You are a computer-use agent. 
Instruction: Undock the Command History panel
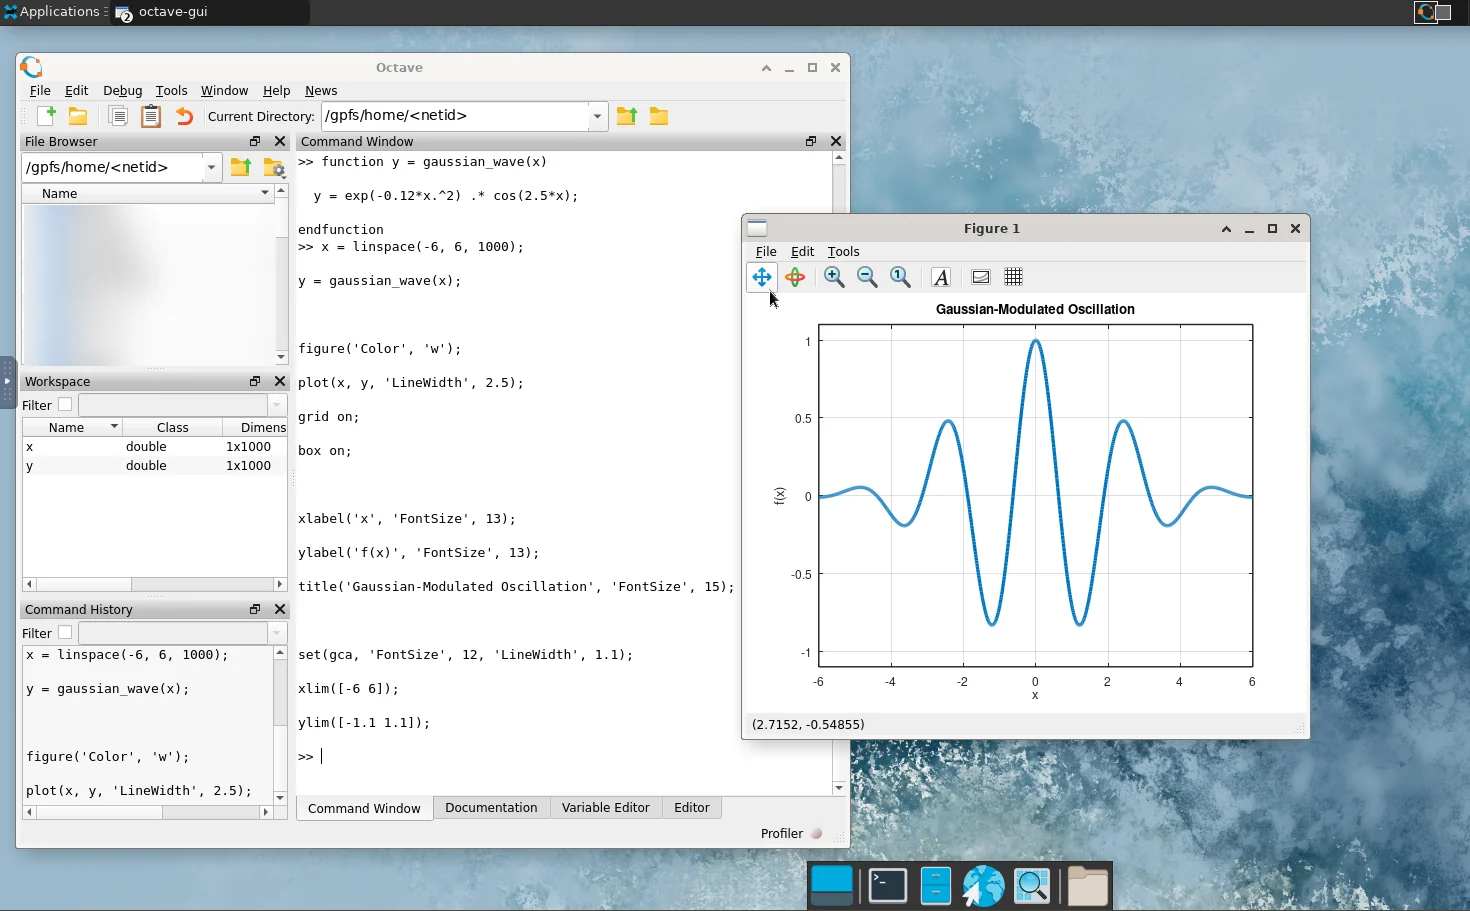pyautogui.click(x=255, y=609)
